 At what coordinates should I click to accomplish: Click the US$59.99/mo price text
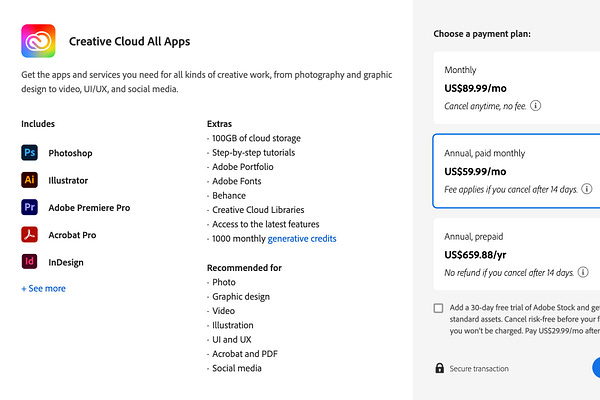click(x=475, y=171)
